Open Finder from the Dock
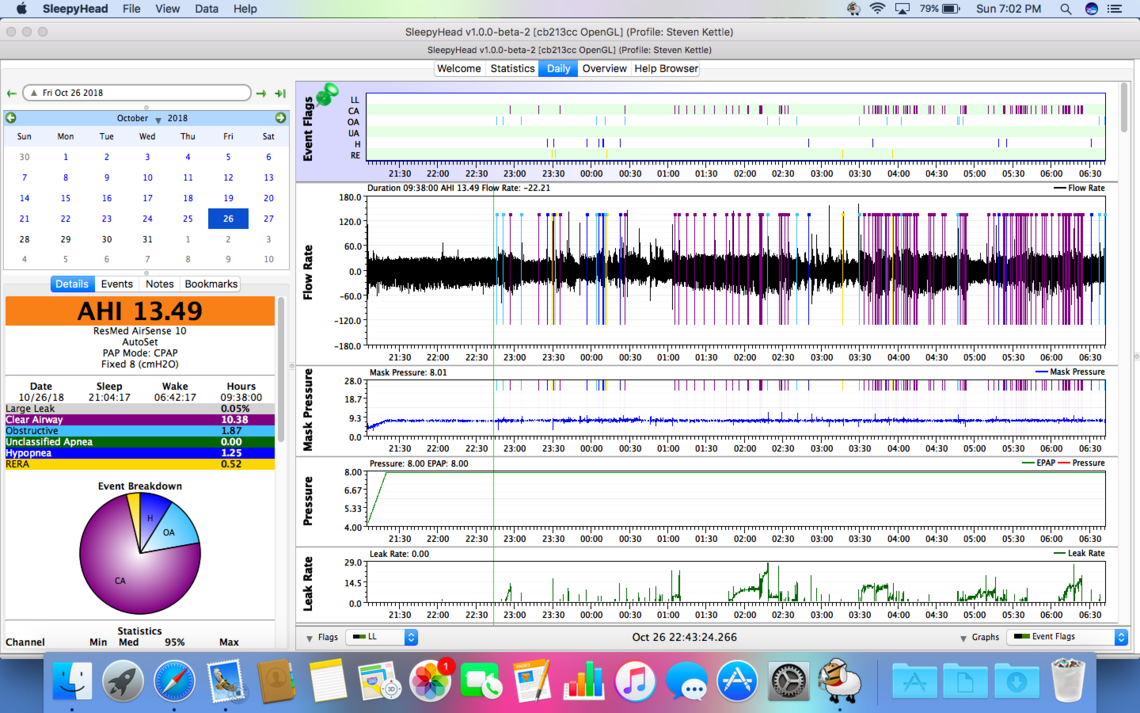Image resolution: width=1140 pixels, height=713 pixels. click(x=73, y=681)
